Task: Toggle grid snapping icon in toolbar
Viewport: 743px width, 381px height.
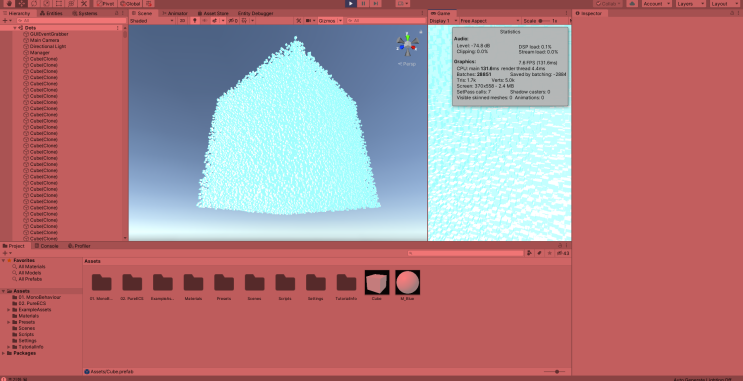Action: pos(149,3)
